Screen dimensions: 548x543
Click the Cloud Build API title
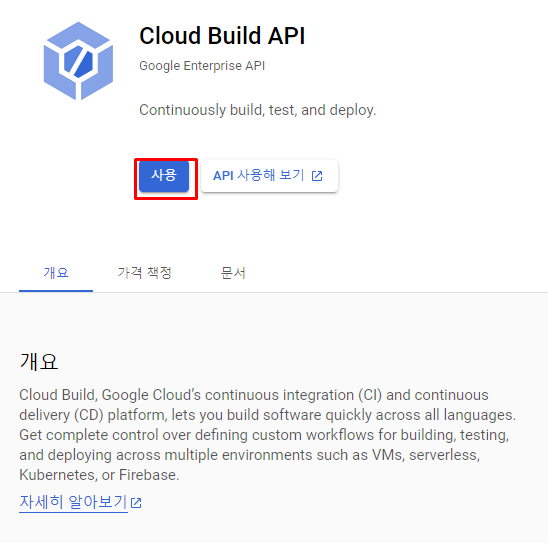(x=222, y=36)
